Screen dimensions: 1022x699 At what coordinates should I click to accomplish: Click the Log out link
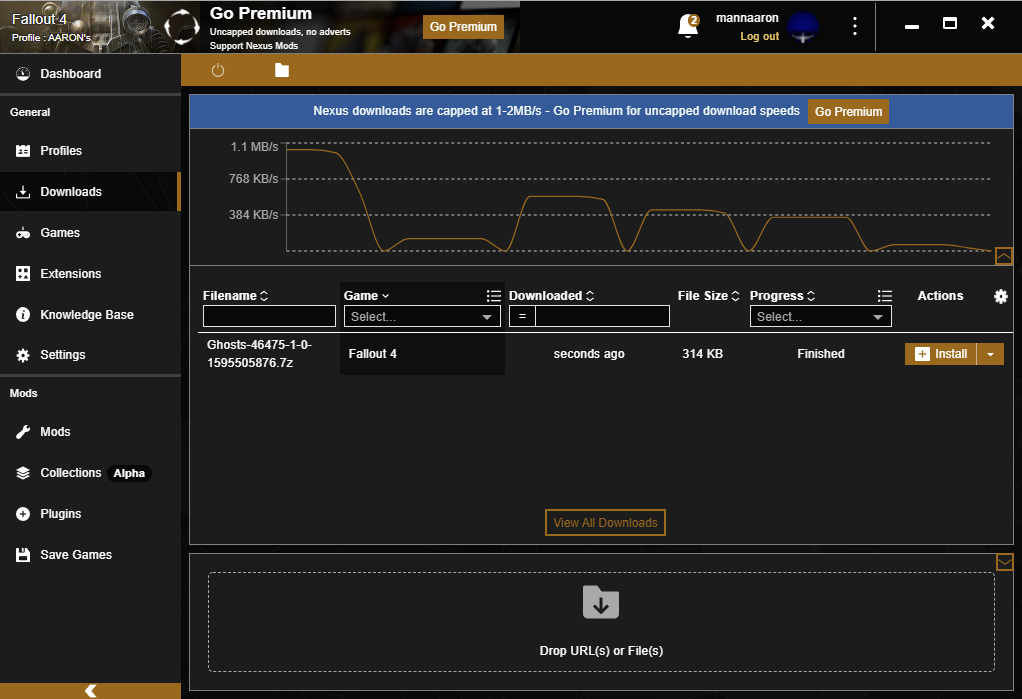coord(759,37)
